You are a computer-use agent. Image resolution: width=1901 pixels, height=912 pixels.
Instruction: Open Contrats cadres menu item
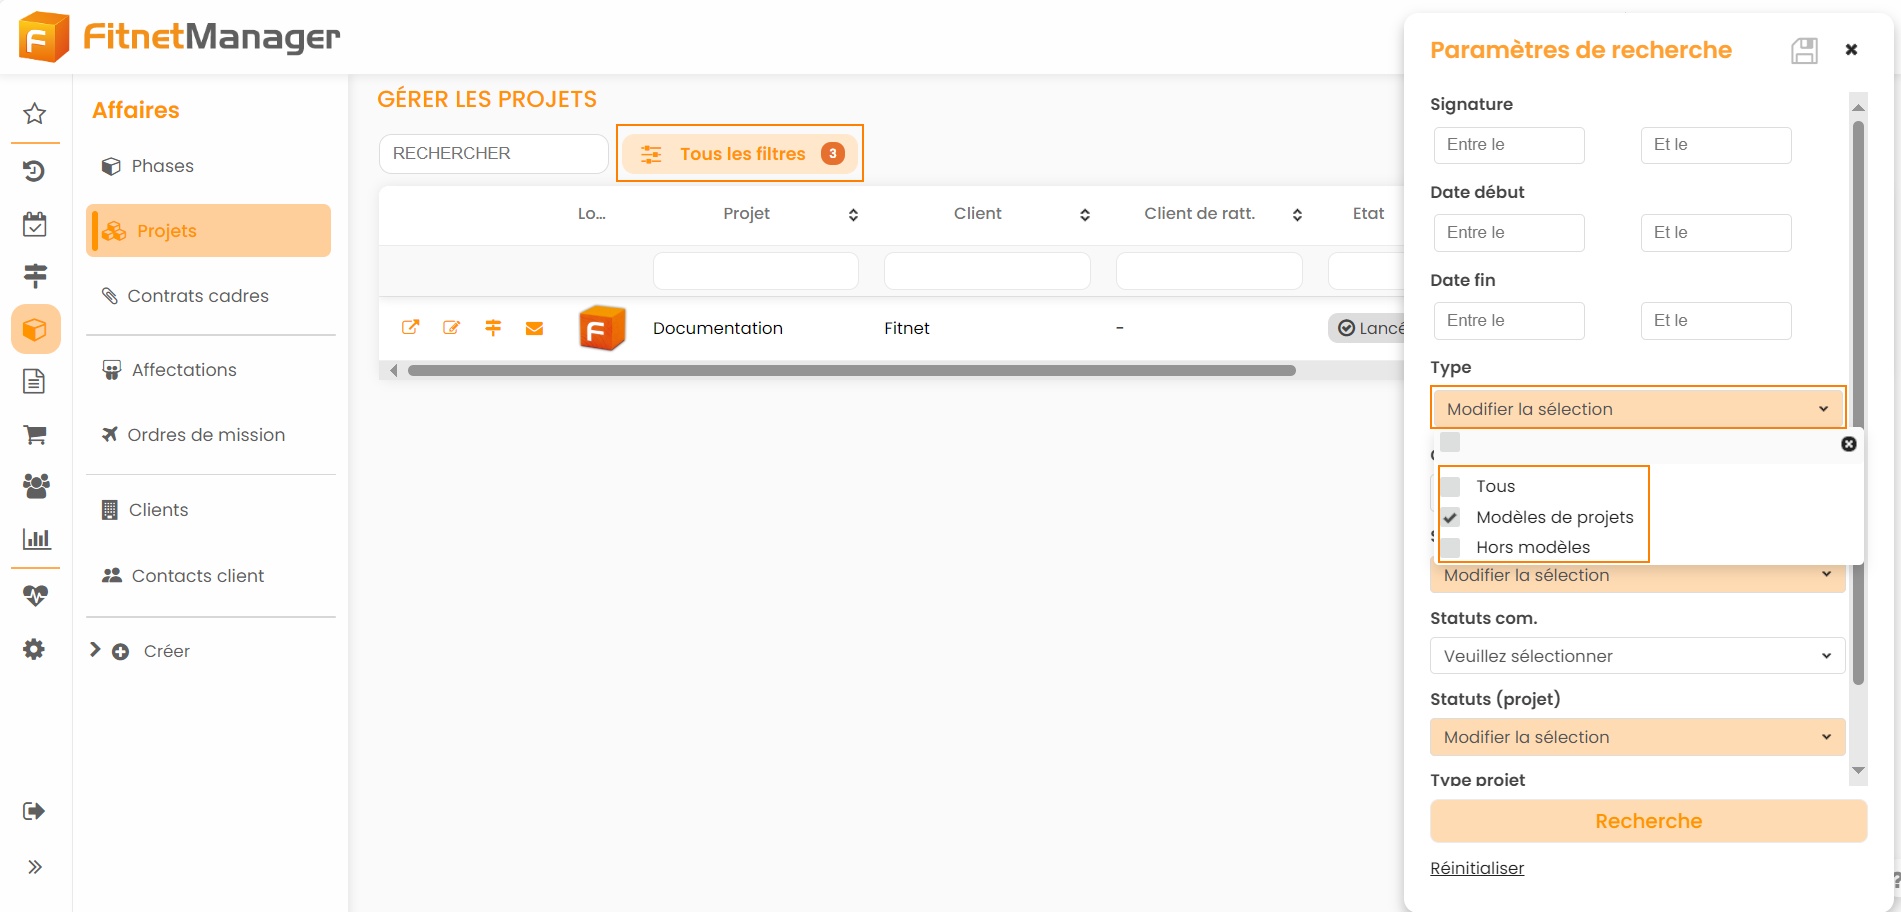coord(198,296)
